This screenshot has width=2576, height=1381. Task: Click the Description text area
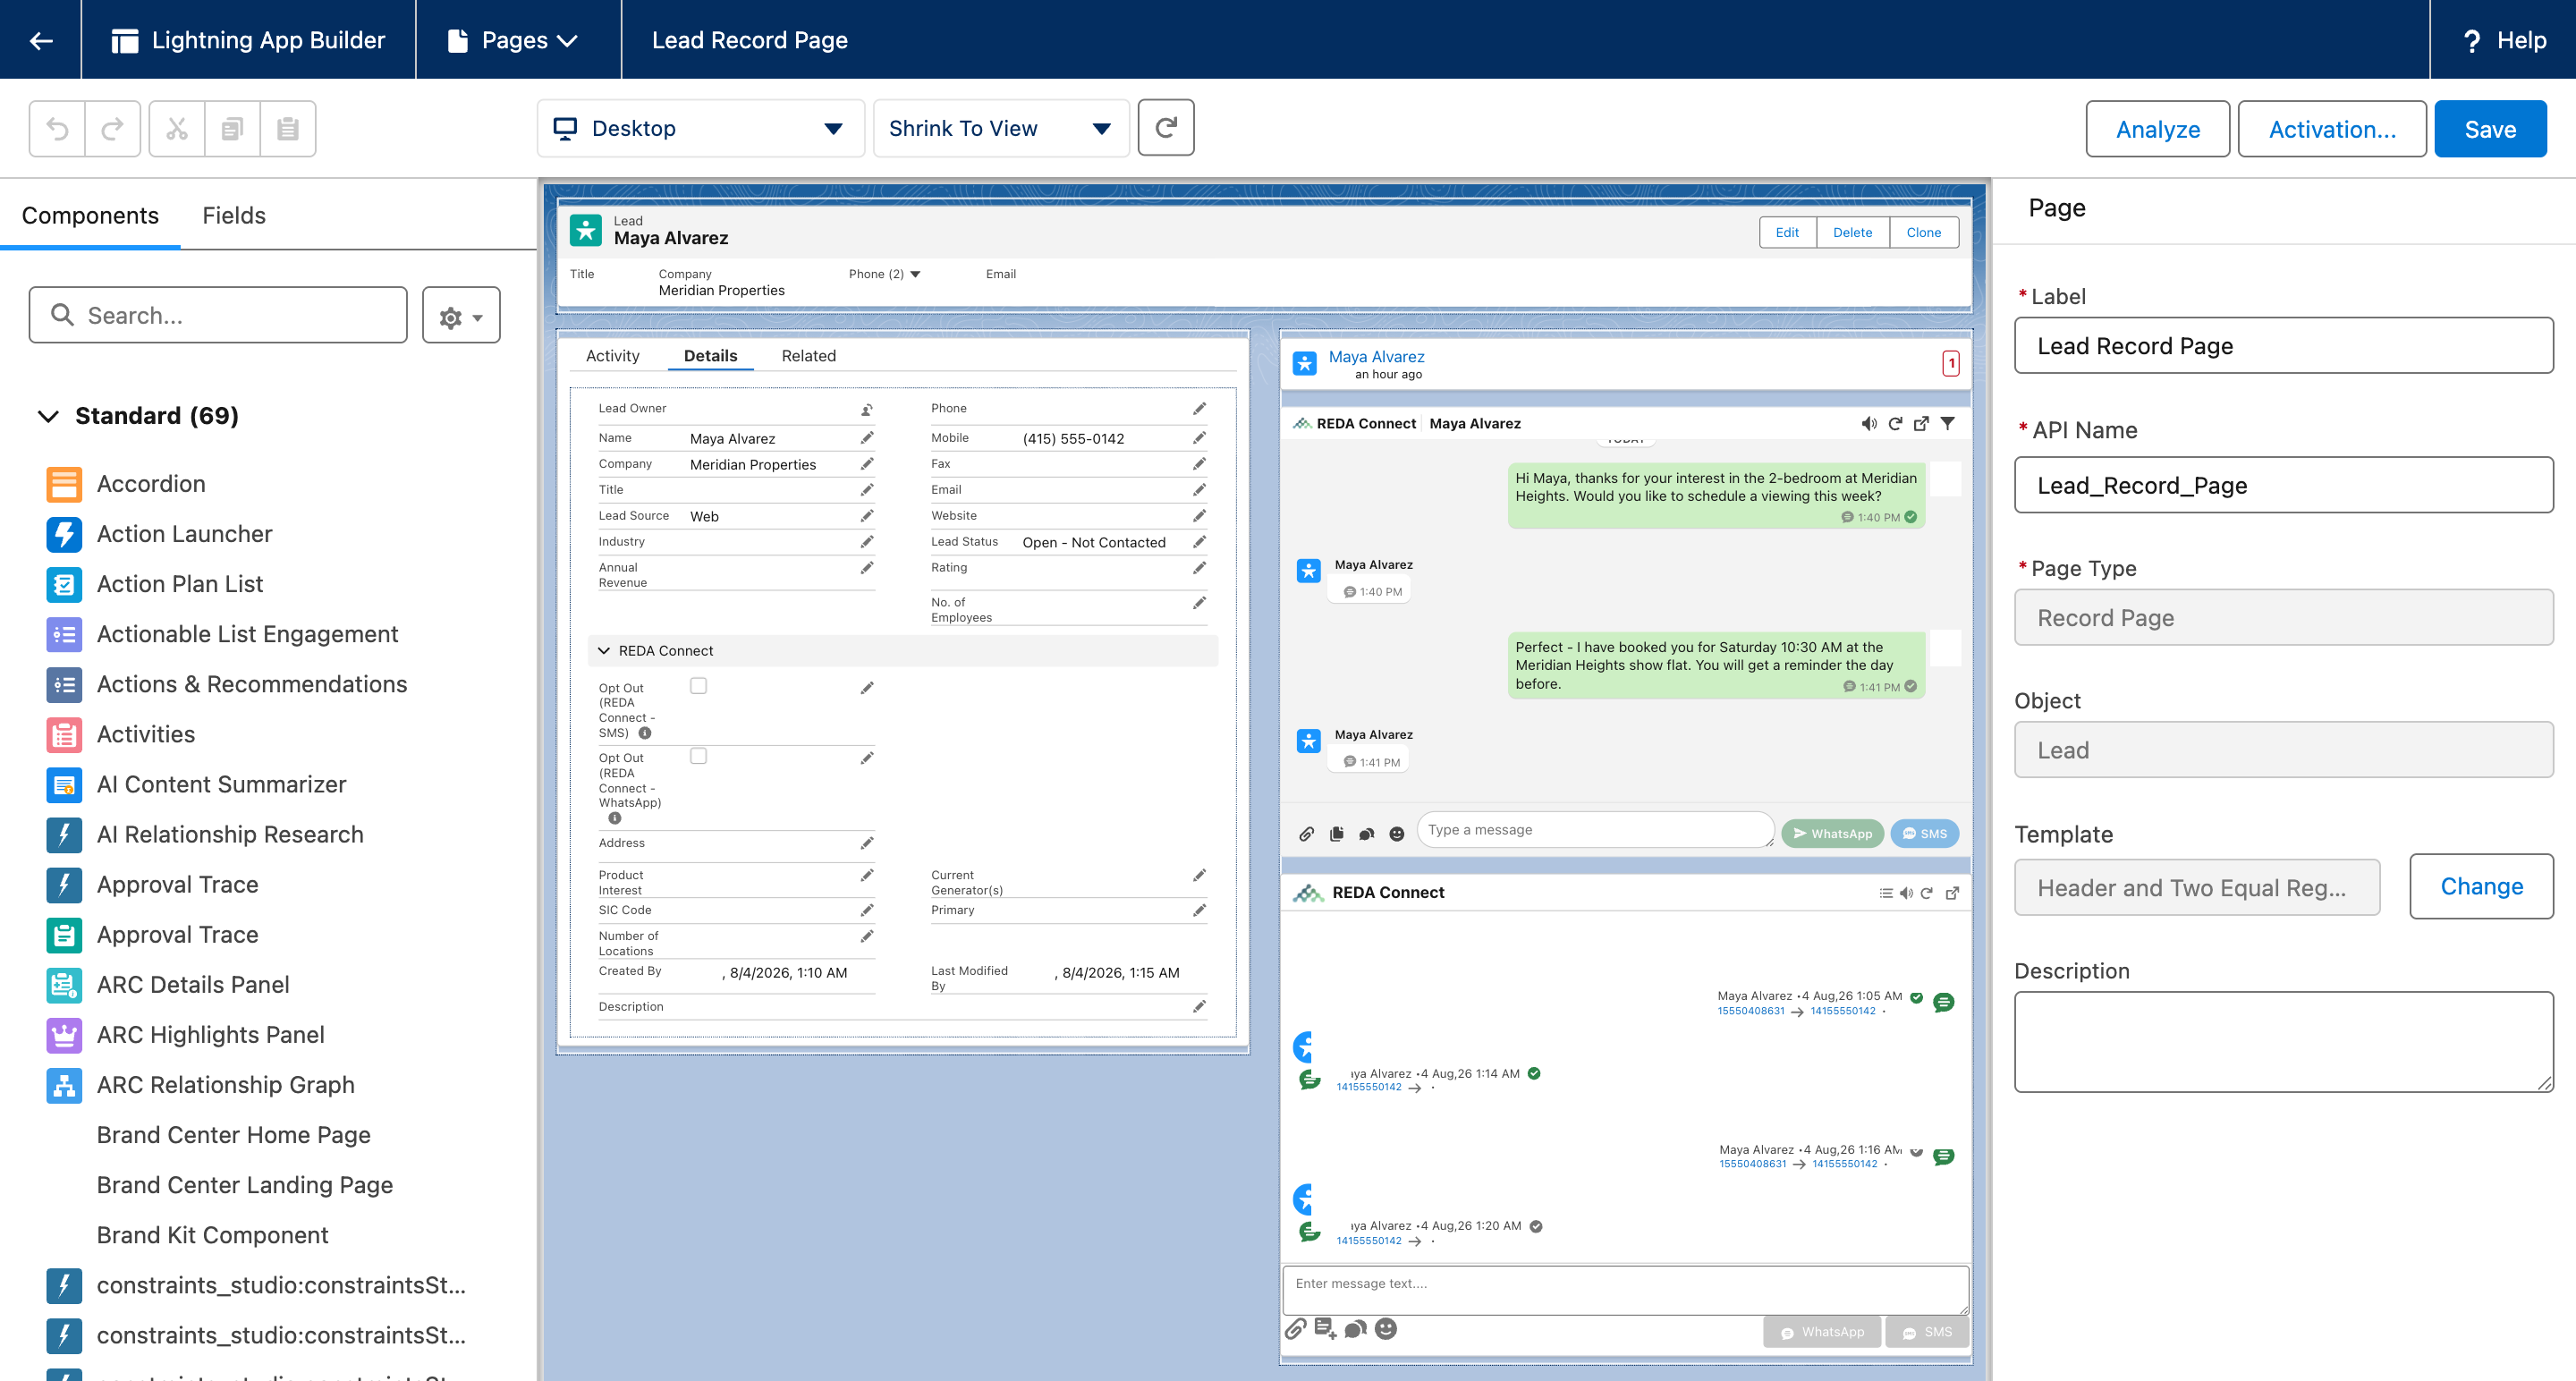click(x=2284, y=1042)
